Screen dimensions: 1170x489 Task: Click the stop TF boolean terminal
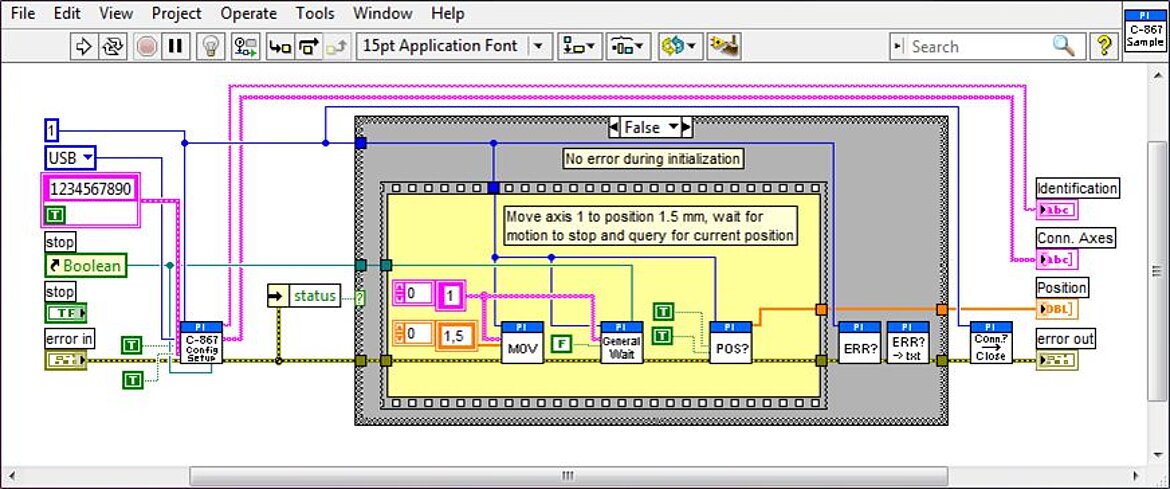[x=66, y=313]
